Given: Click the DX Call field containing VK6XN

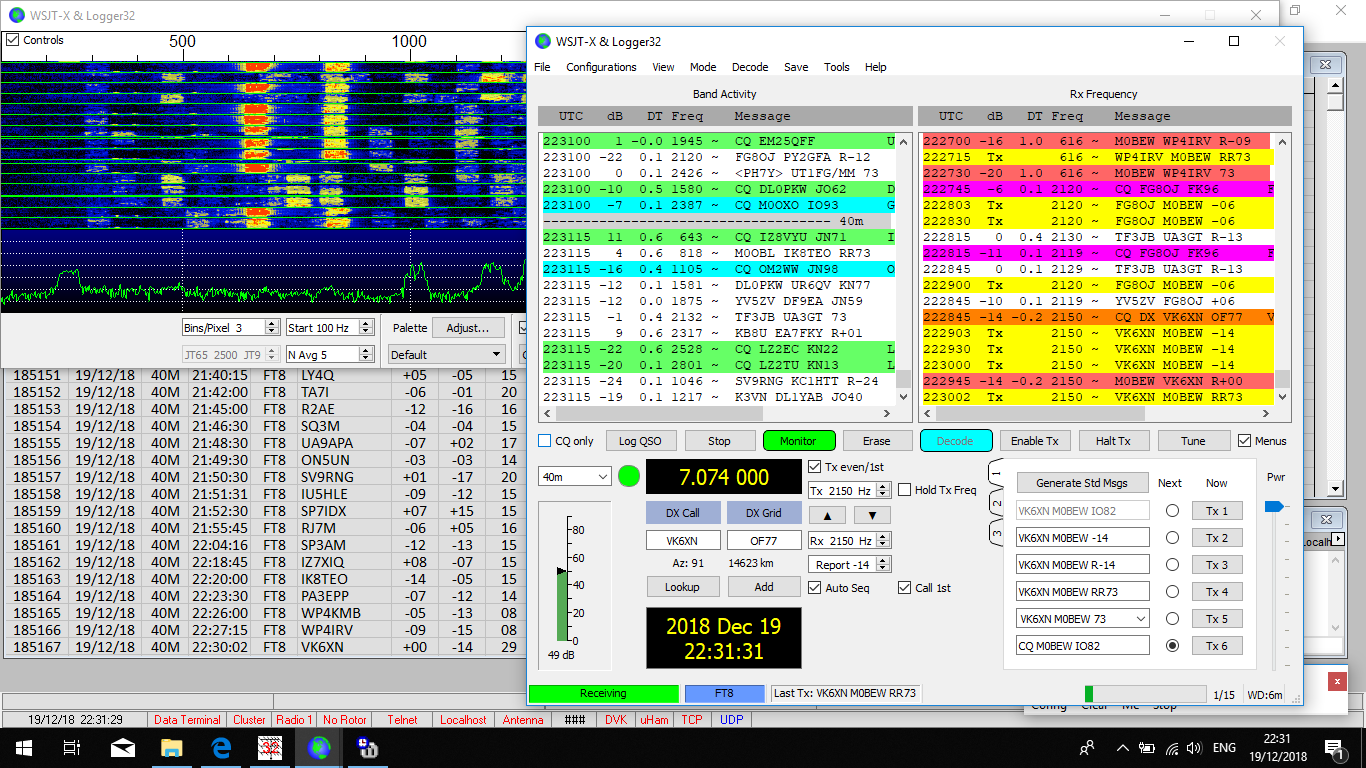Looking at the screenshot, I should pyautogui.click(x=683, y=540).
